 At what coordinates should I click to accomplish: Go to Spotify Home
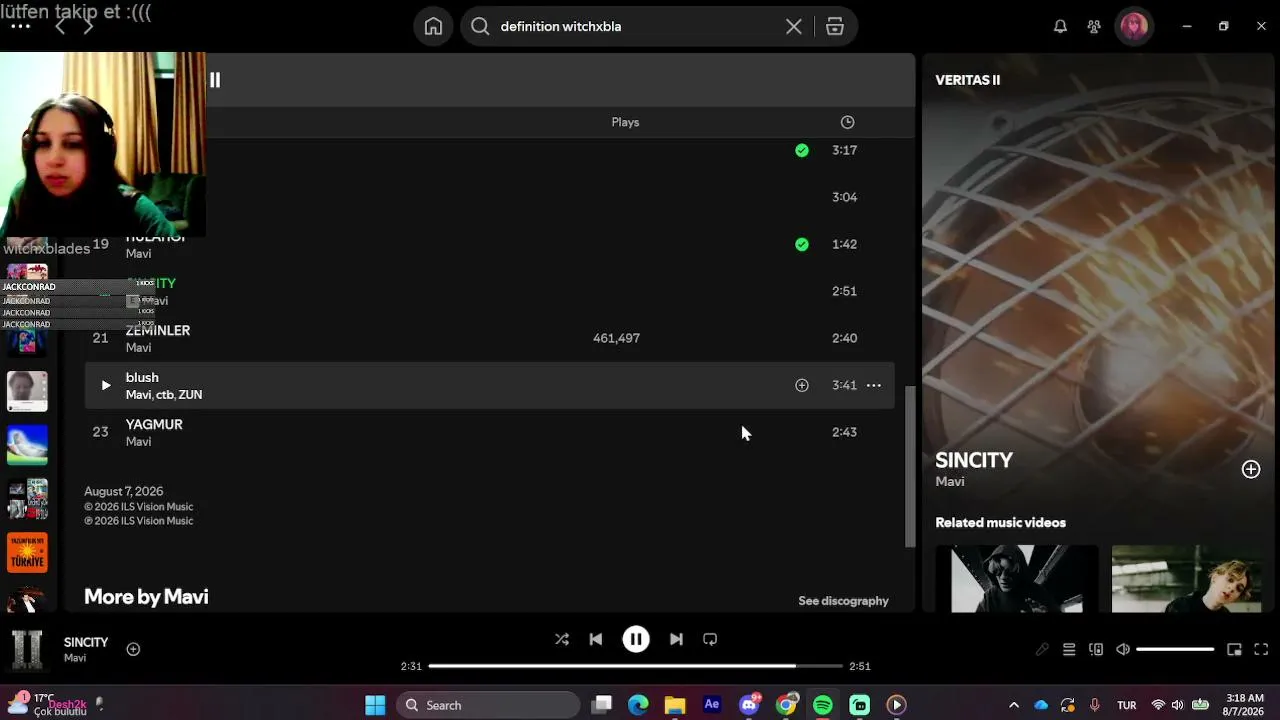433,27
